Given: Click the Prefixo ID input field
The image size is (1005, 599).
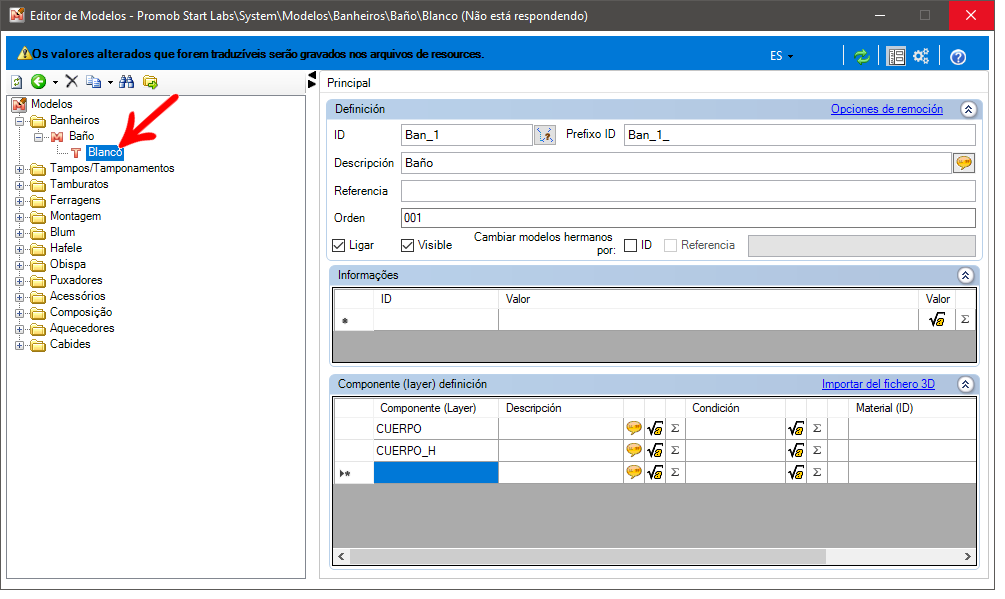Looking at the screenshot, I should coord(800,135).
